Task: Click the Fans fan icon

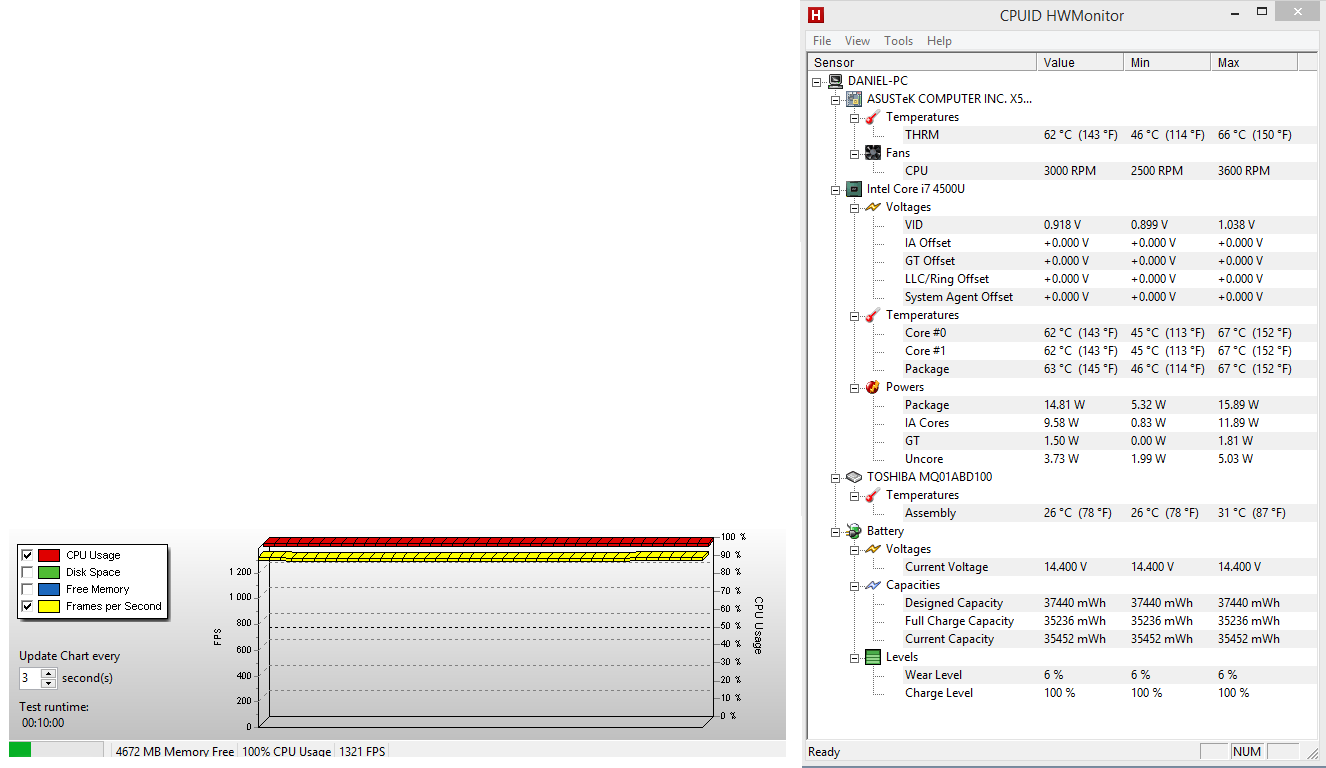Action: click(x=873, y=153)
